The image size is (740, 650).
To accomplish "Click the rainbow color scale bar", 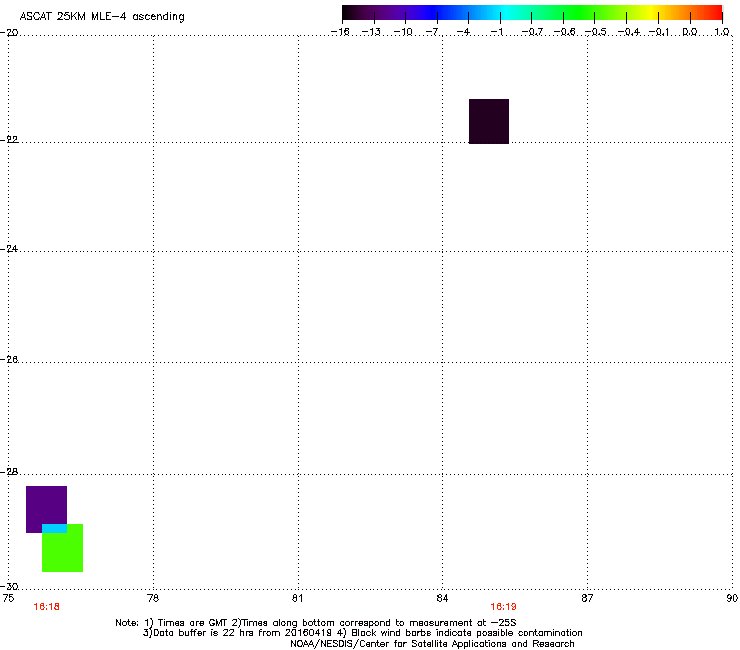I will tap(532, 13).
